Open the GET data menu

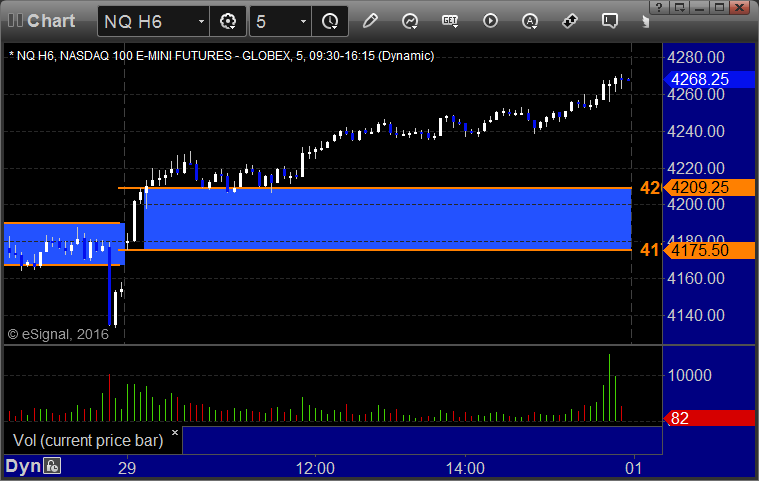[x=450, y=21]
